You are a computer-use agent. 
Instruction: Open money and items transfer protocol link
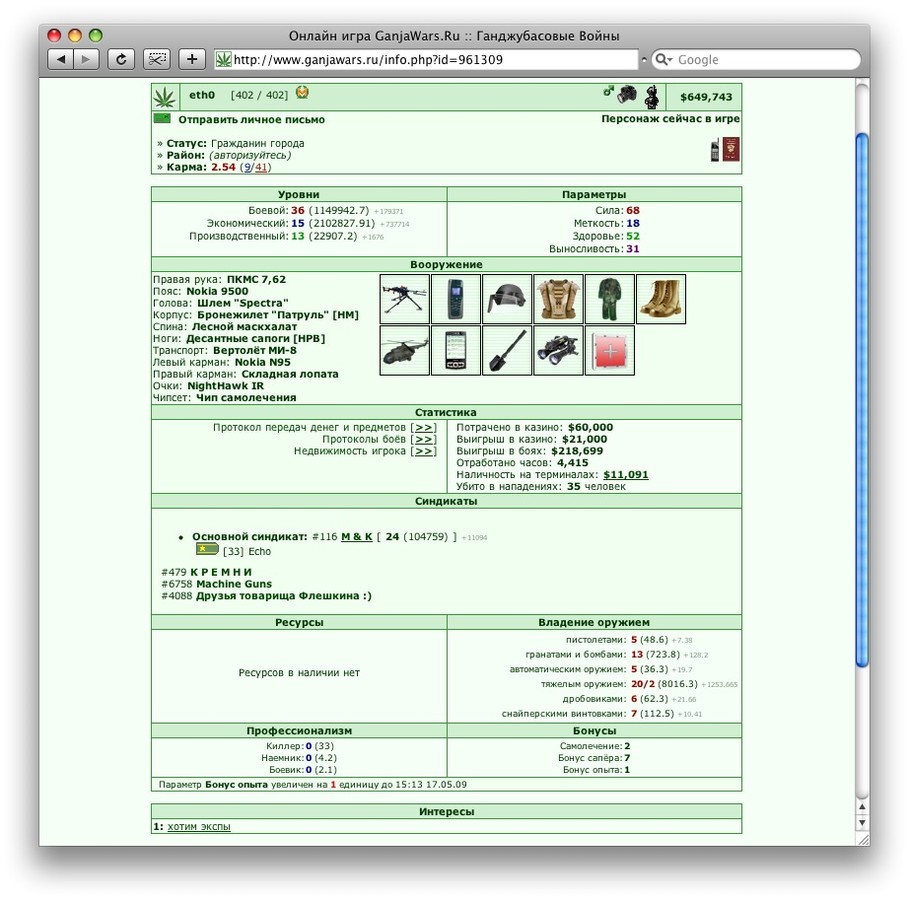[423, 427]
